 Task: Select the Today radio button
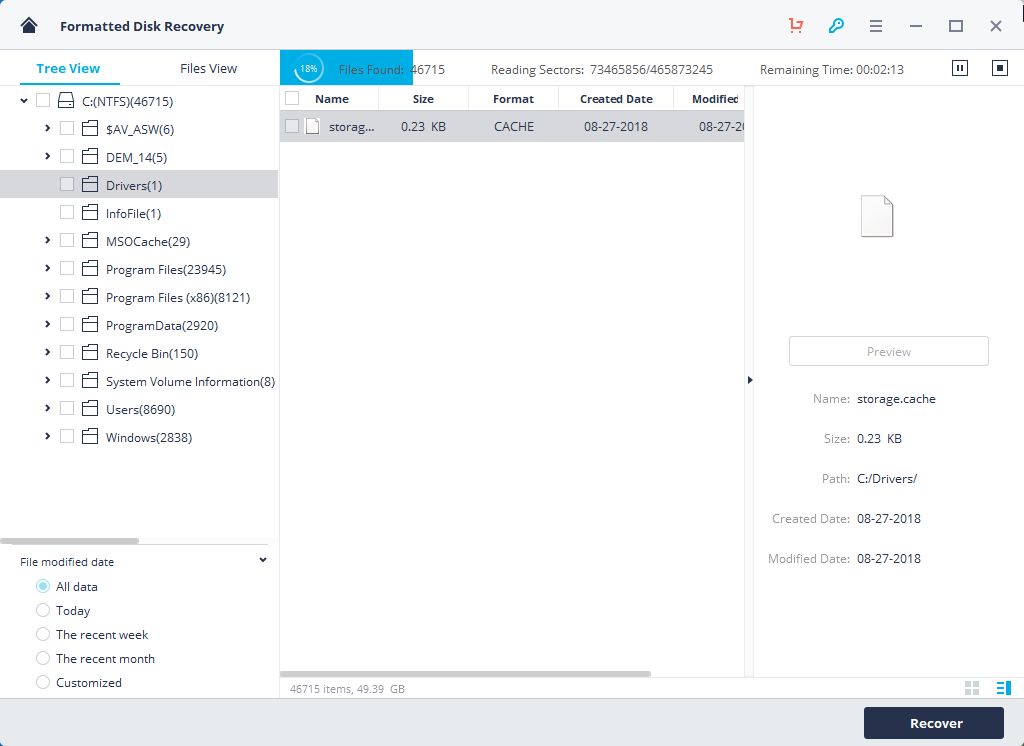43,610
